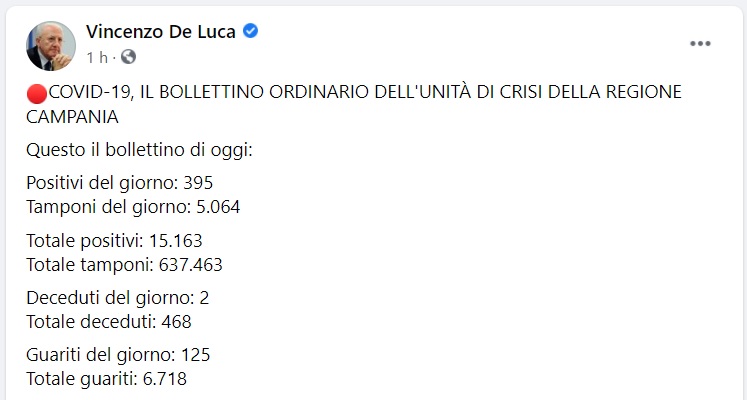Click the "Totale tamponi: 637.463" line

click(124, 265)
